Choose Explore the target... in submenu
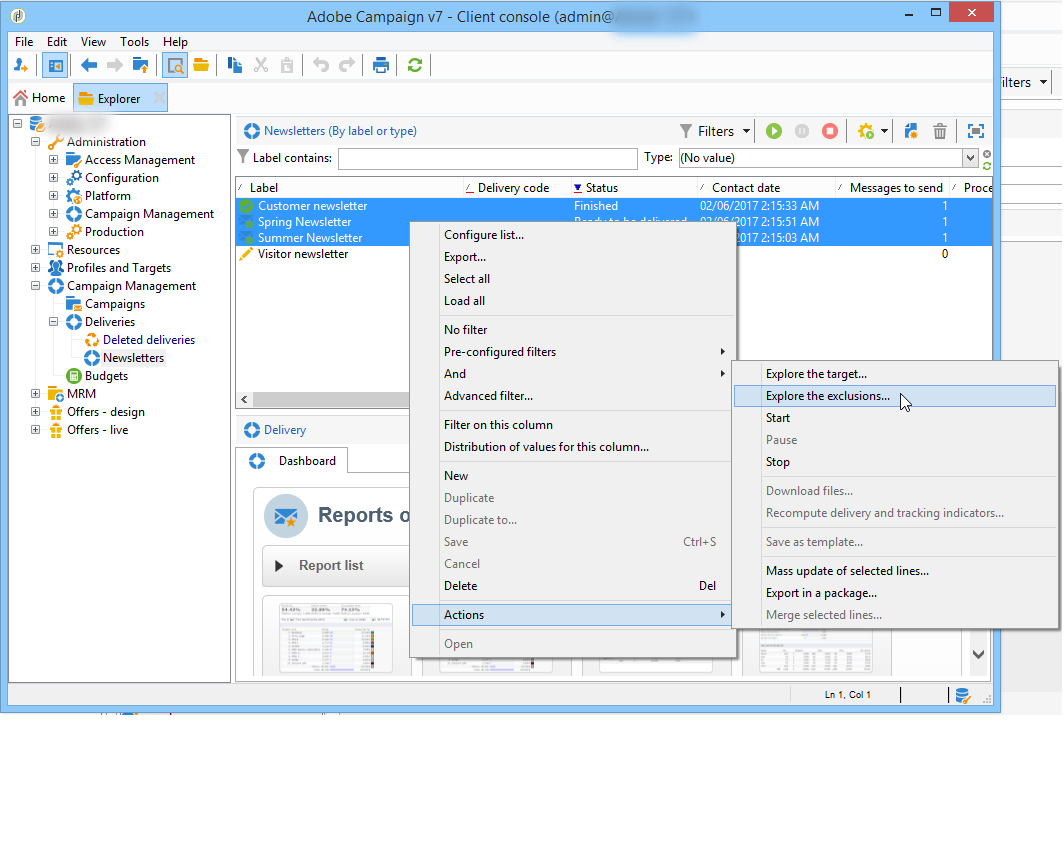Screen dimensions: 1064x848 (x=894, y=374)
